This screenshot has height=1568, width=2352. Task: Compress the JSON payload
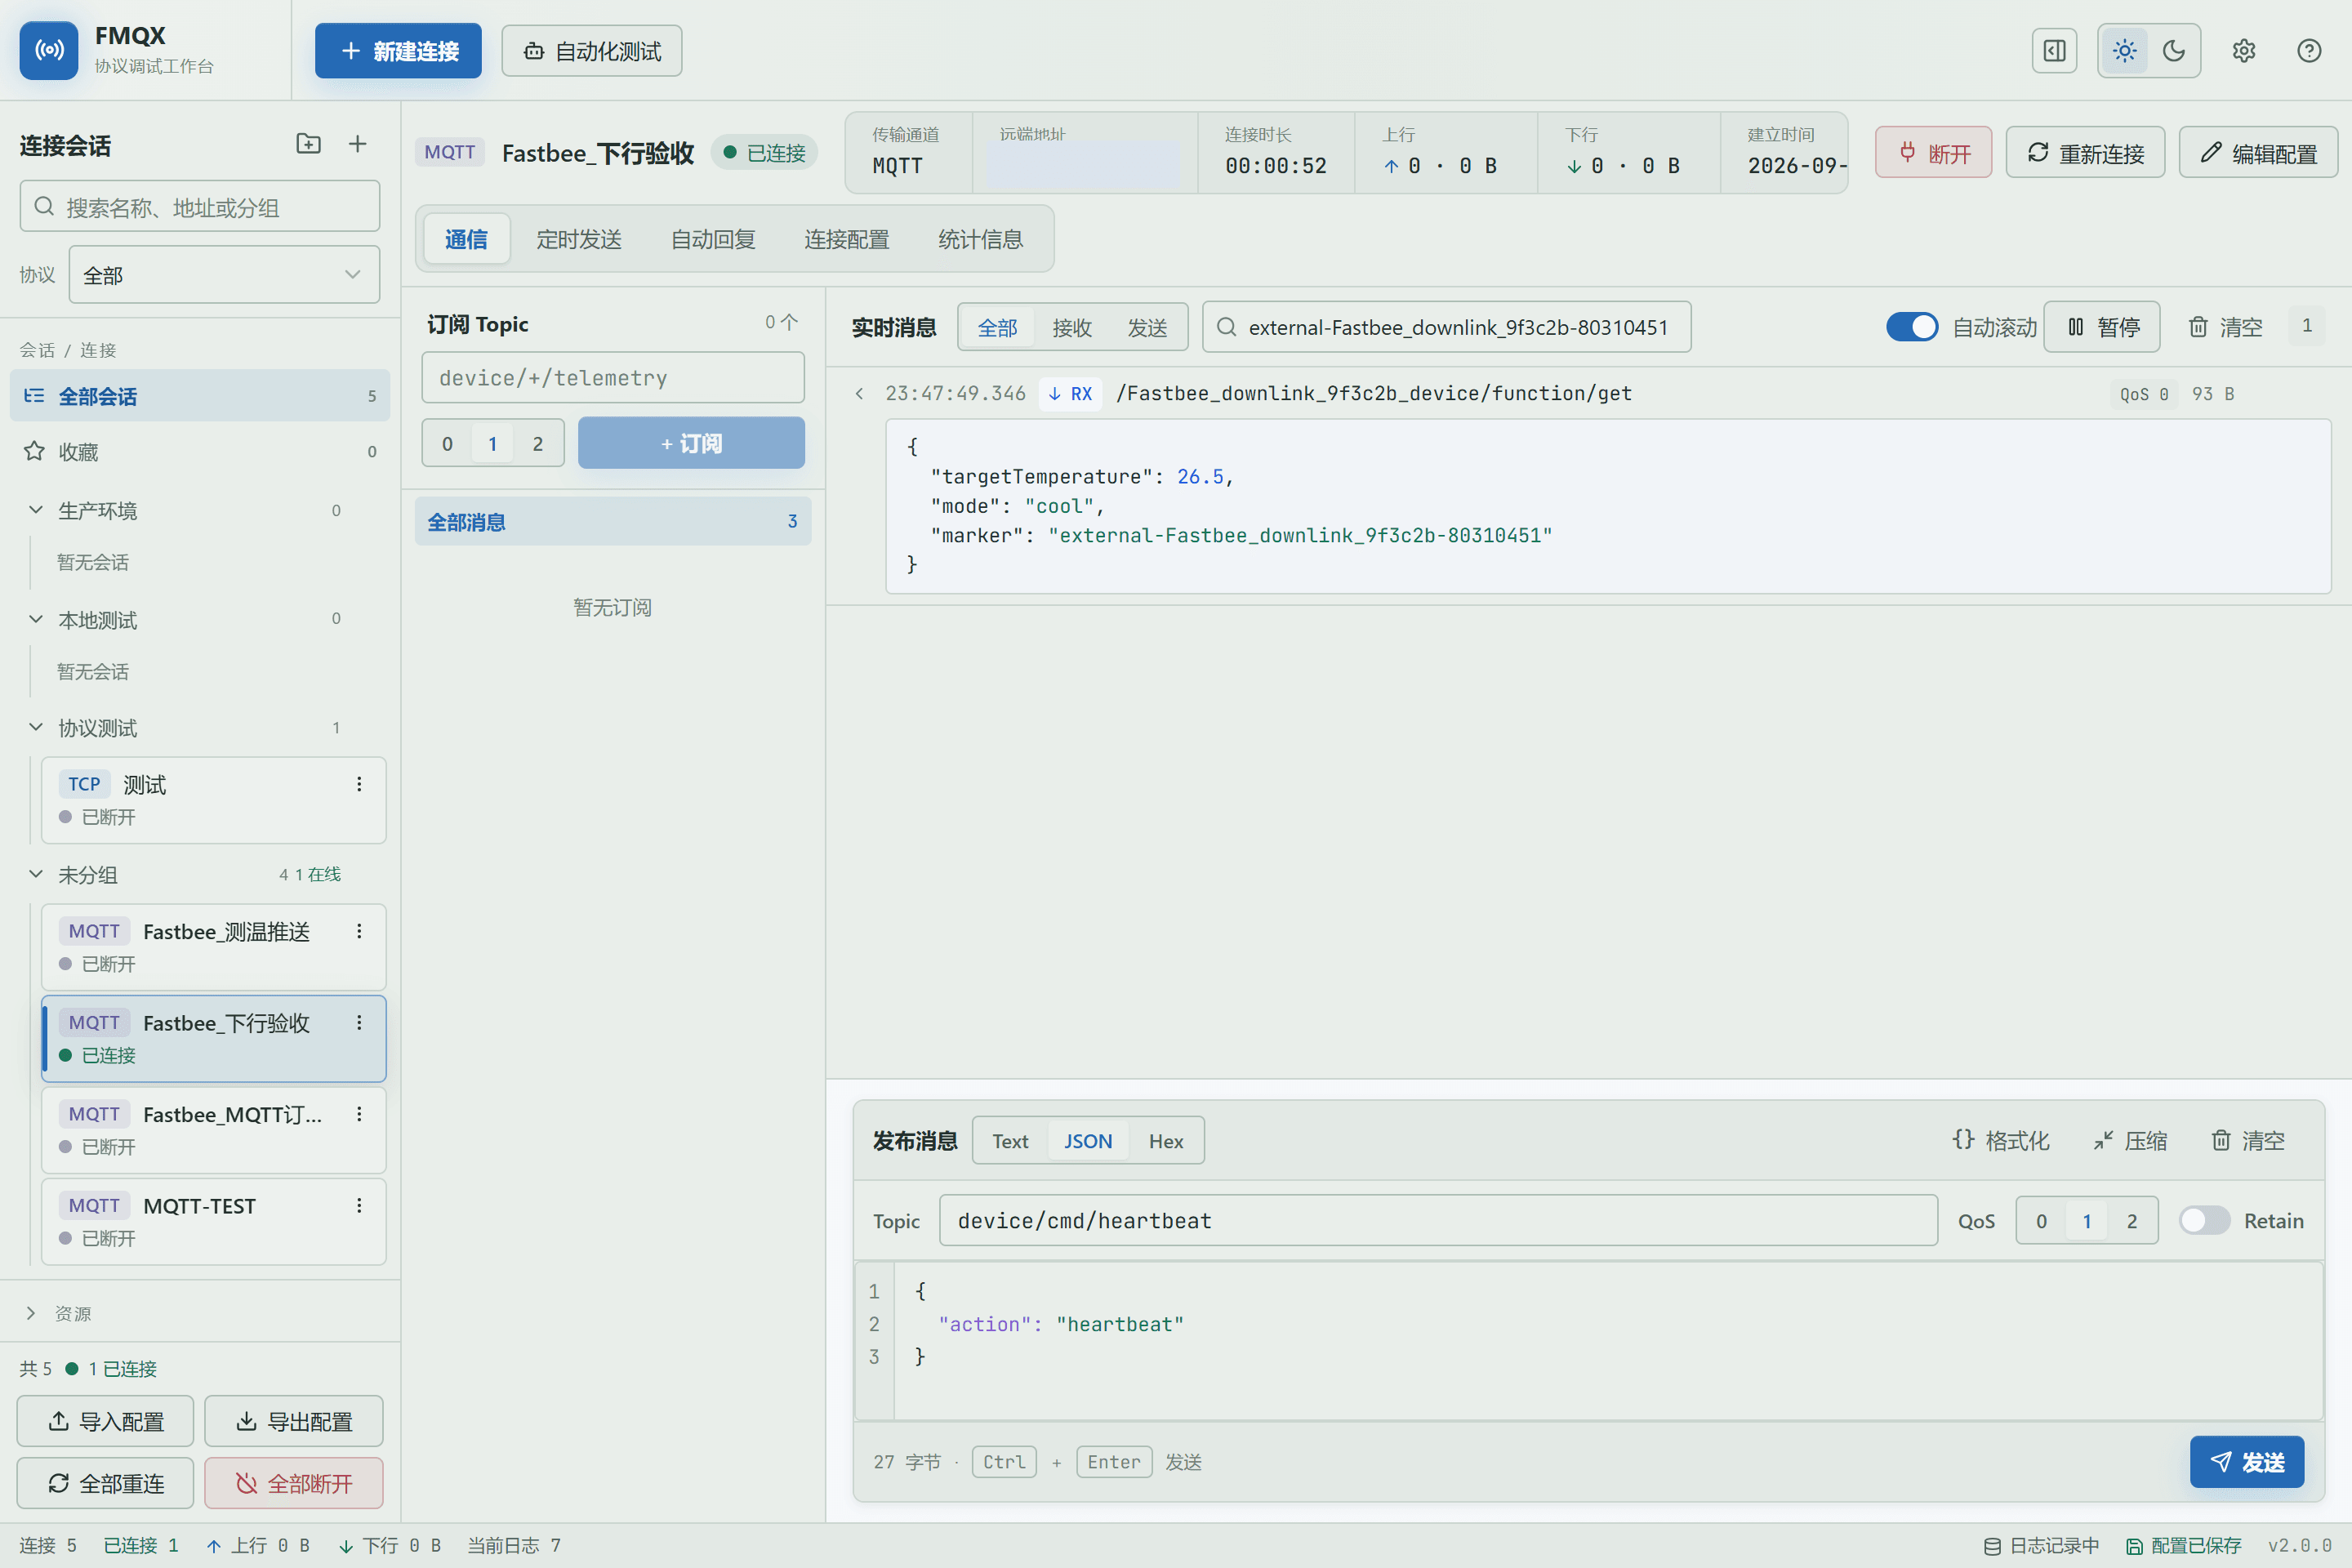[x=2130, y=1140]
